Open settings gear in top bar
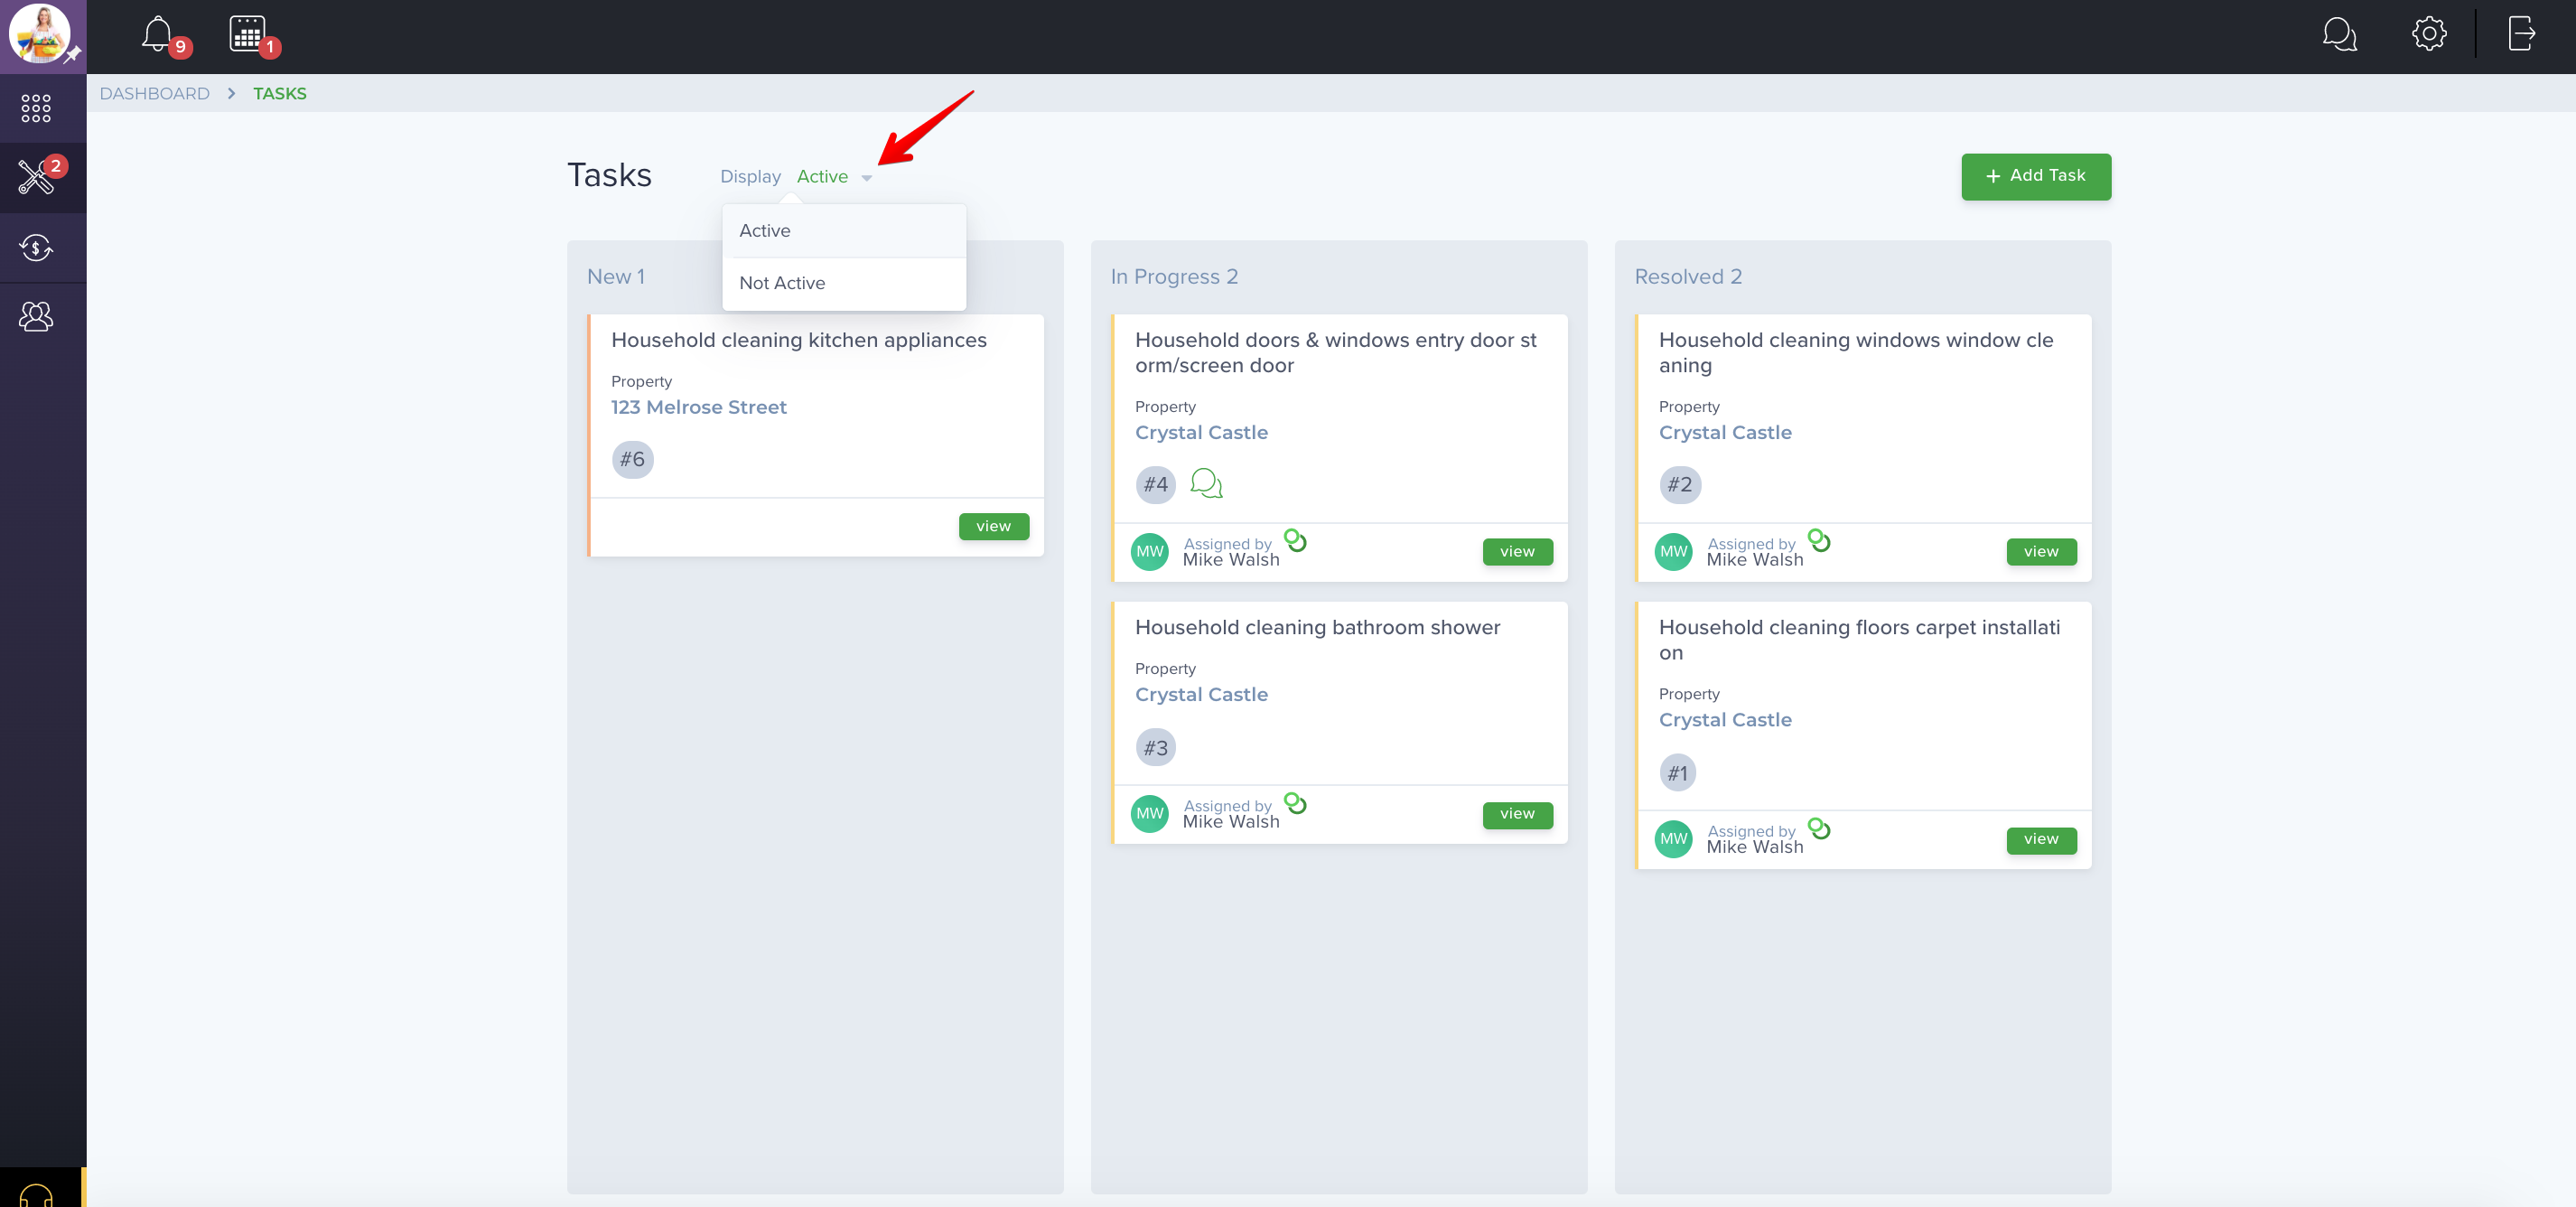 (x=2428, y=34)
